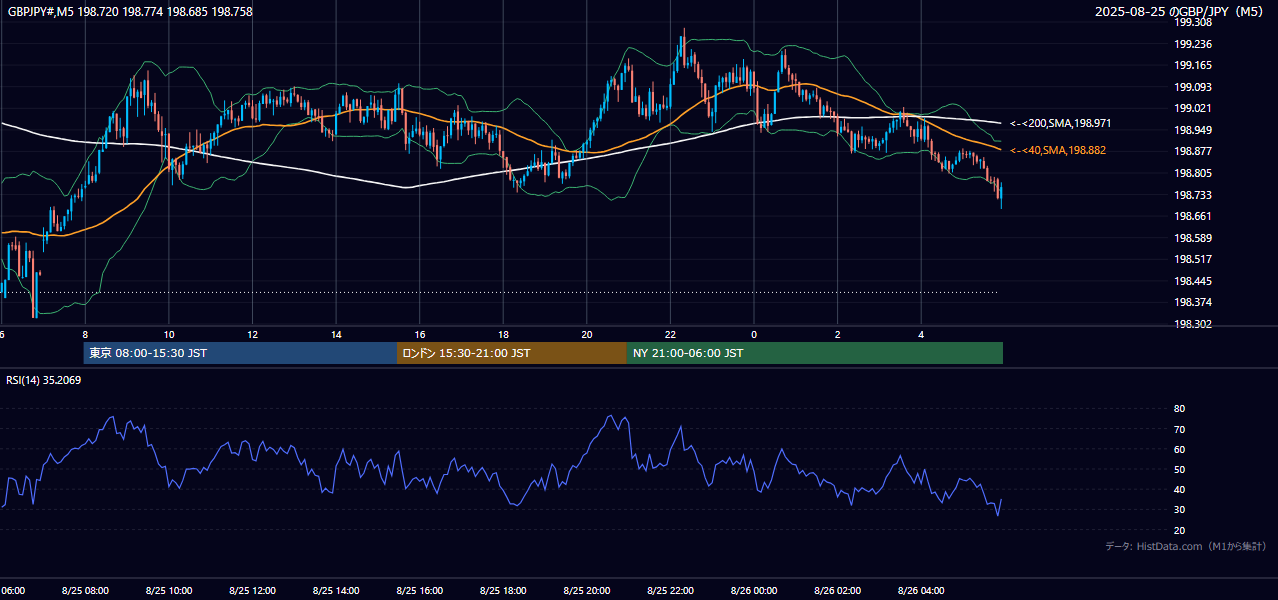Click the 8/25 08:00 time axis label
The width and height of the screenshot is (1278, 600).
point(85,590)
